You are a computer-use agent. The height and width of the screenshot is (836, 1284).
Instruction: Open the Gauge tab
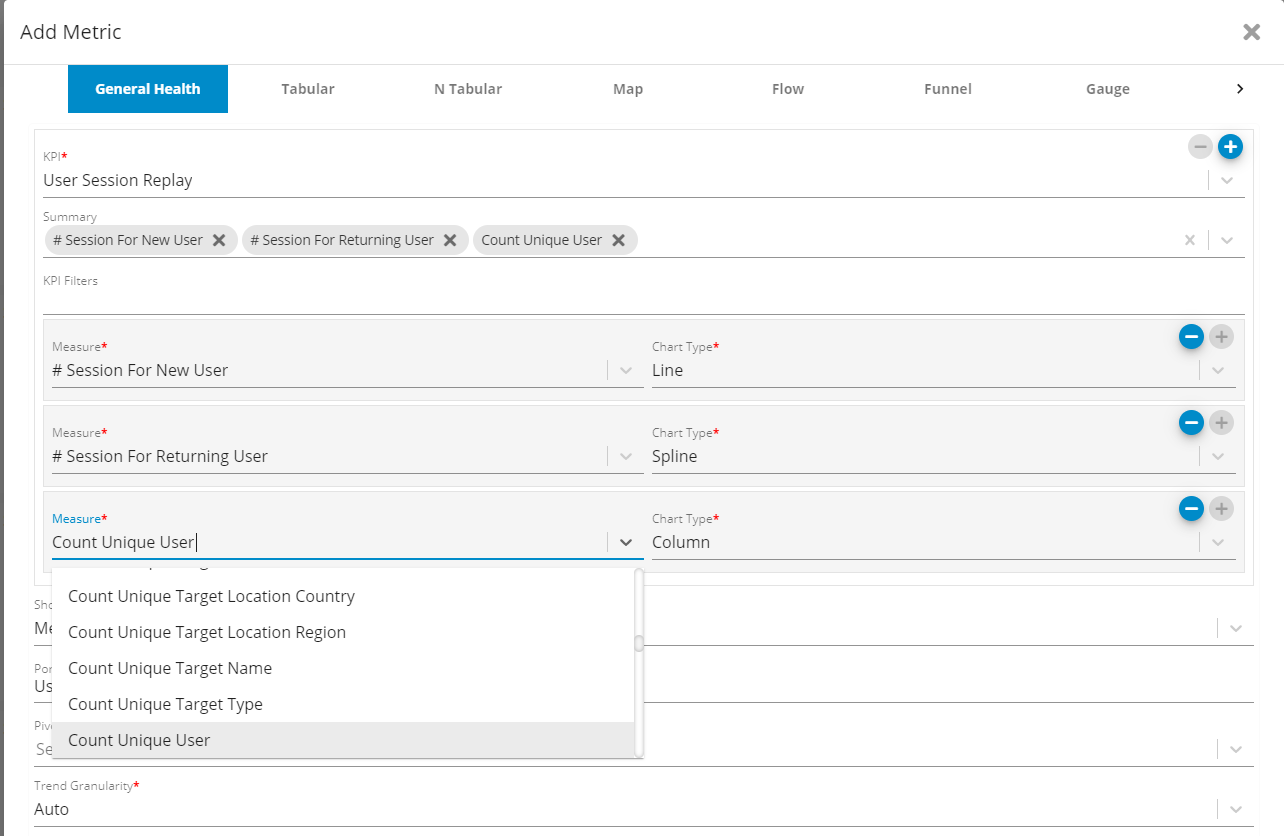click(x=1107, y=89)
